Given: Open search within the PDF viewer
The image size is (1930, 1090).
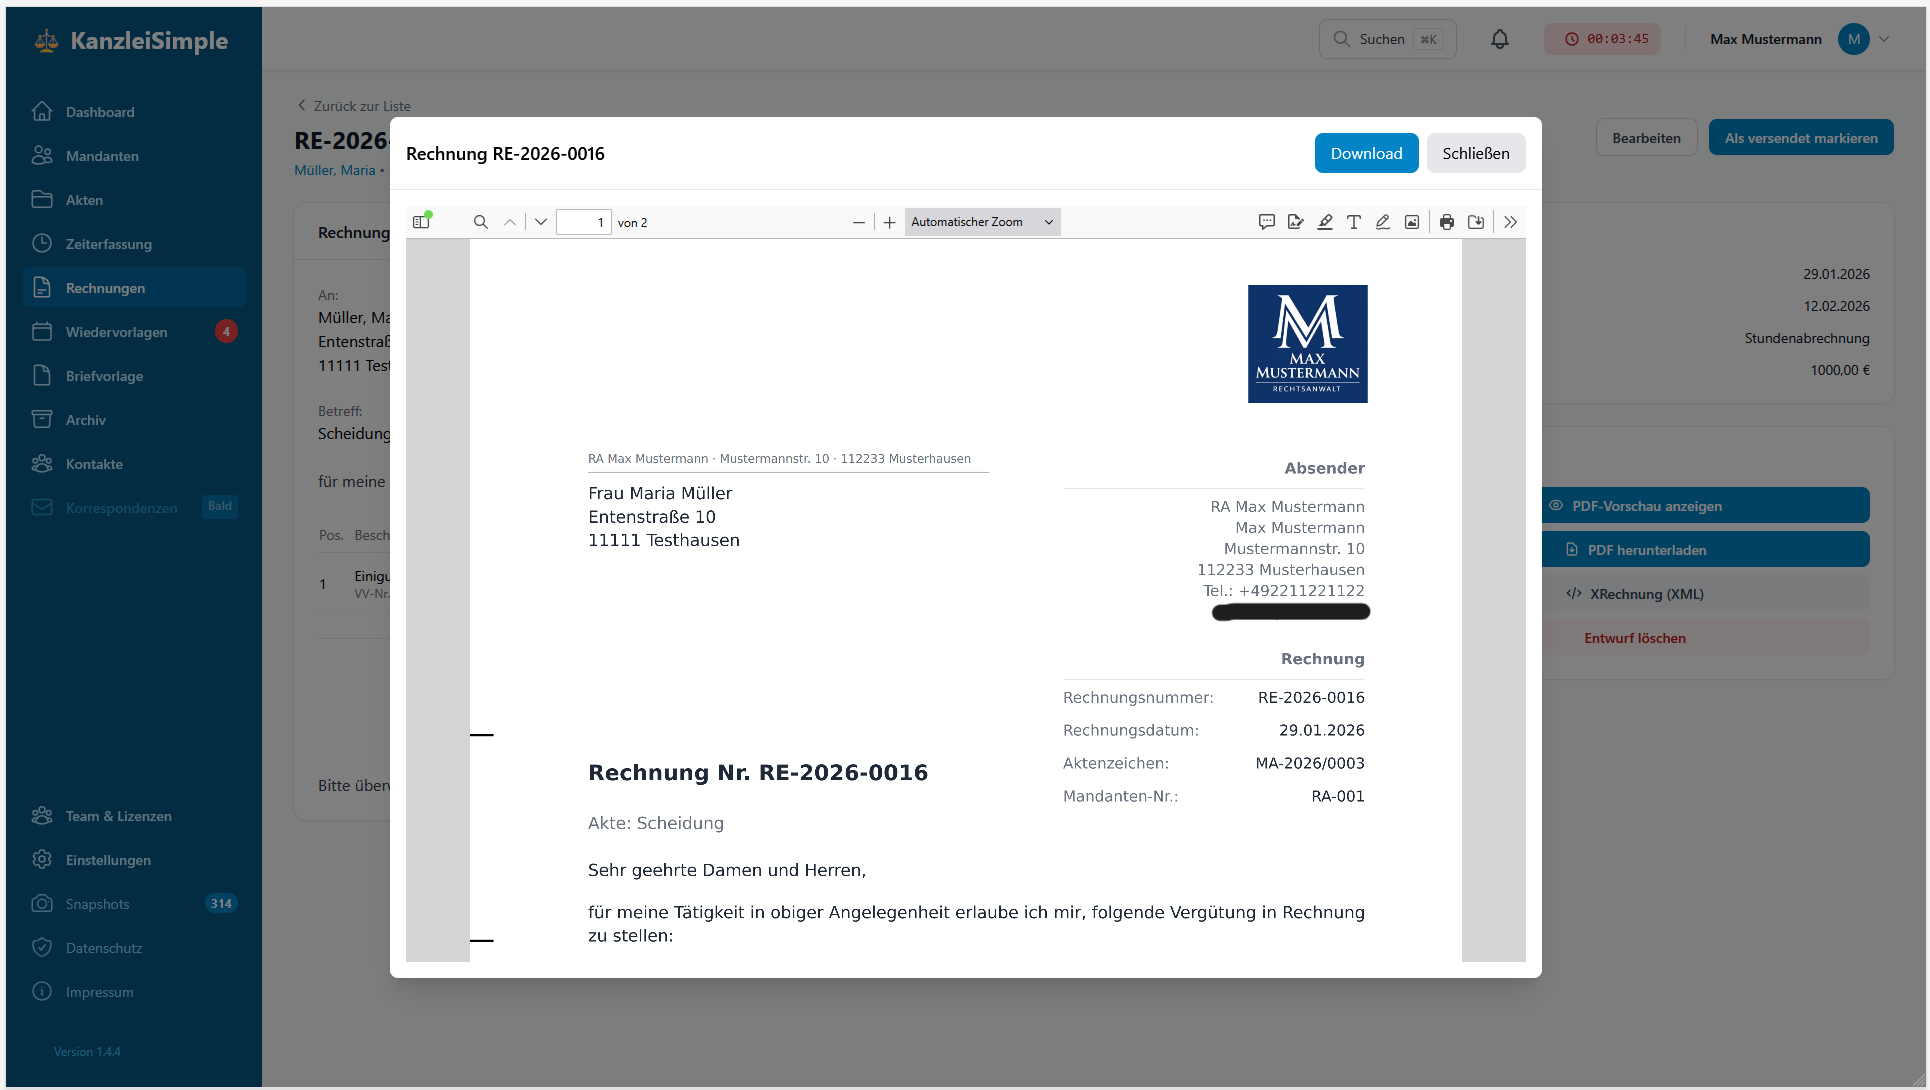Looking at the screenshot, I should tap(481, 221).
